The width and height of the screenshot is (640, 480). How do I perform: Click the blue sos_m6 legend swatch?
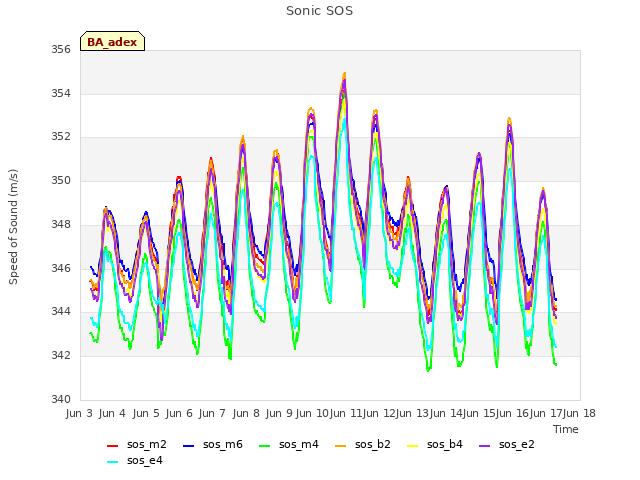click(188, 446)
